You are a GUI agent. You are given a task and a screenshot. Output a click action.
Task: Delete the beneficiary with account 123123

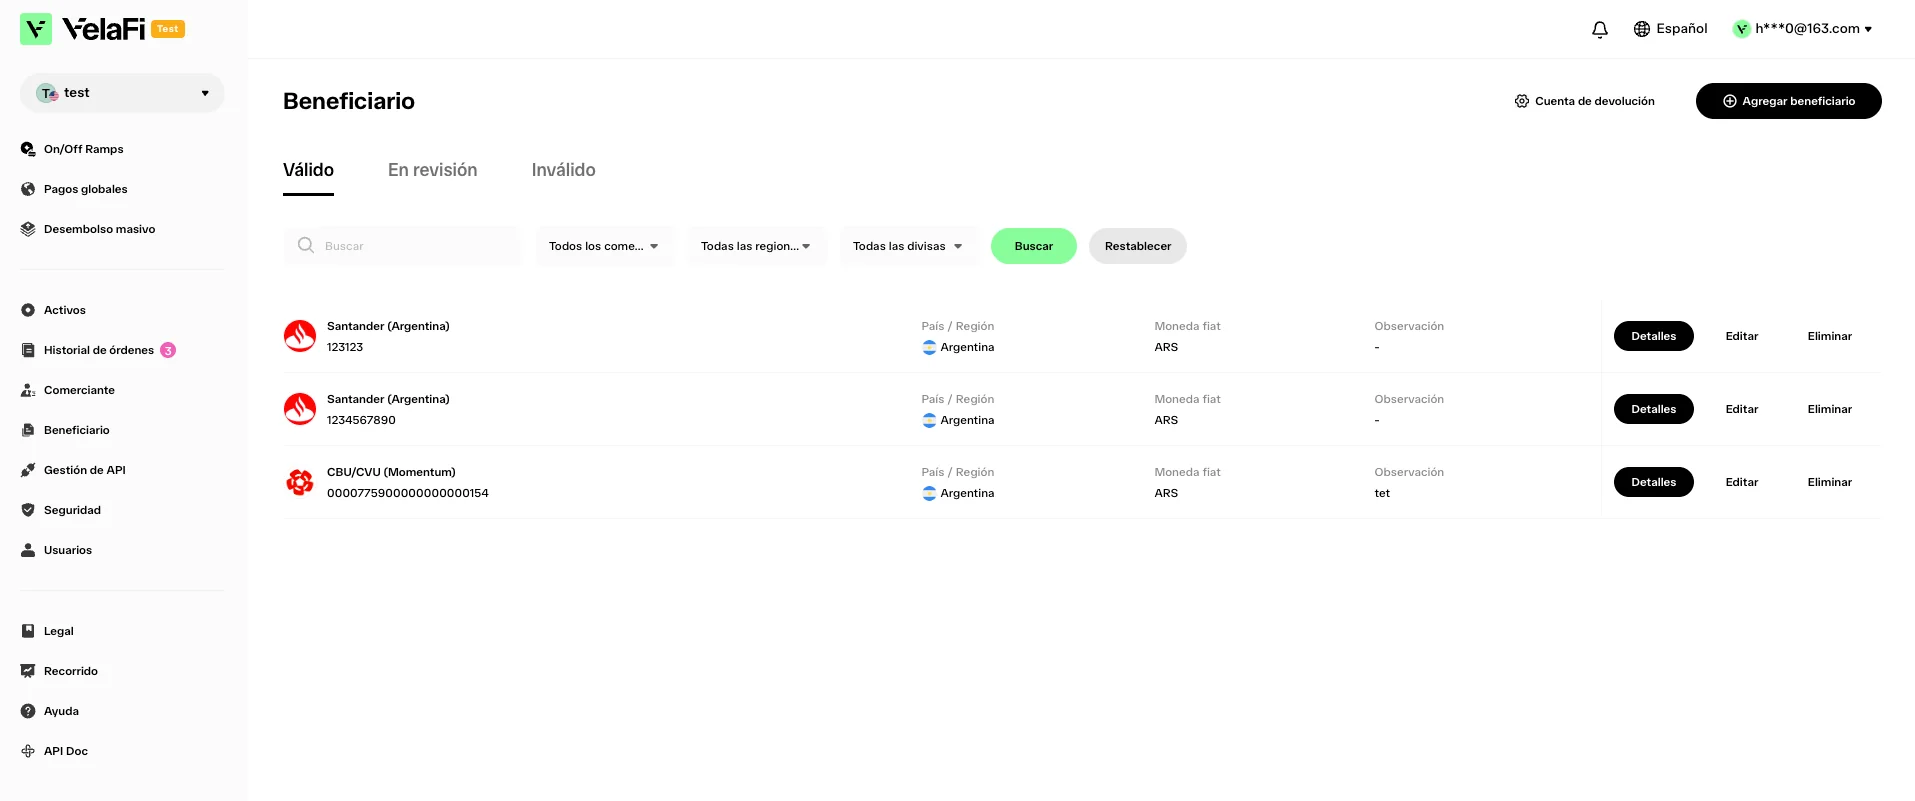coord(1830,336)
